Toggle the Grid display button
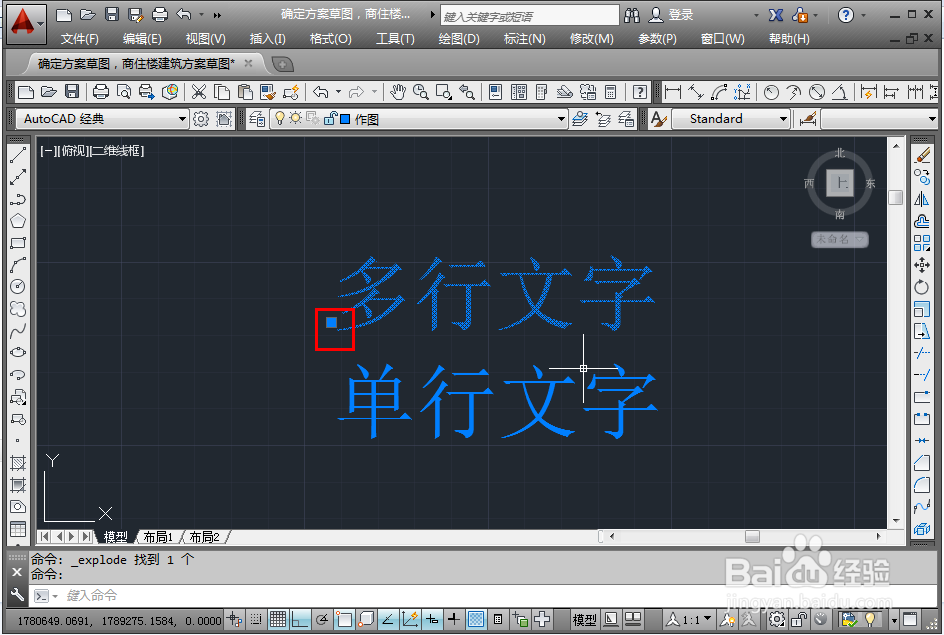The height and width of the screenshot is (635, 944). pyautogui.click(x=278, y=621)
